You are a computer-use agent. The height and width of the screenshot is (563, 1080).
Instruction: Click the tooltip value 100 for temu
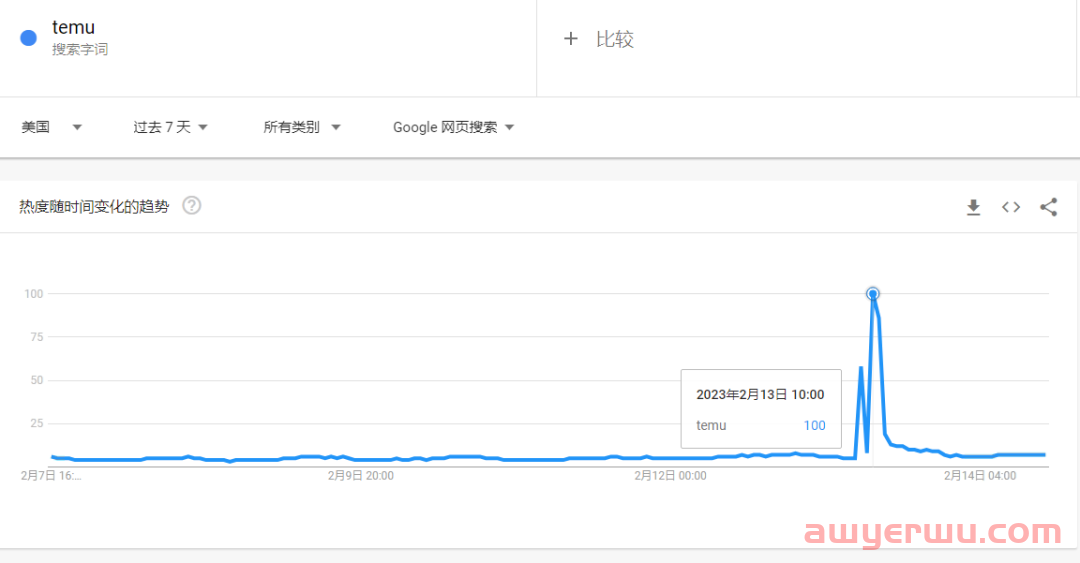point(814,426)
